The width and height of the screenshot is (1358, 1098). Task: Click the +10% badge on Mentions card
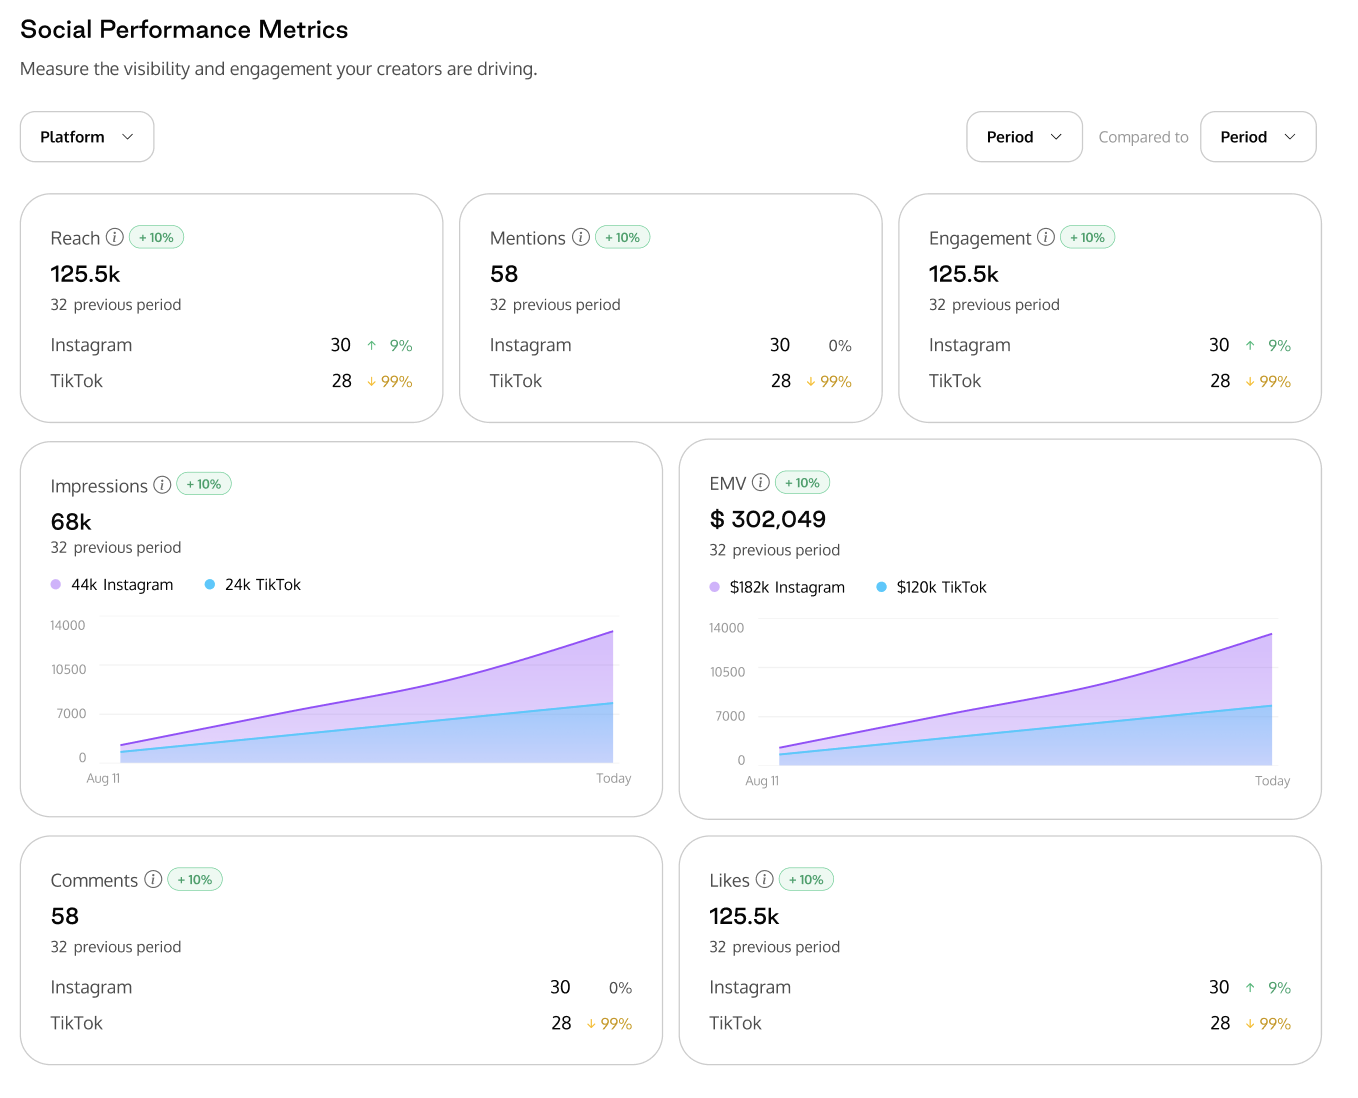(623, 237)
